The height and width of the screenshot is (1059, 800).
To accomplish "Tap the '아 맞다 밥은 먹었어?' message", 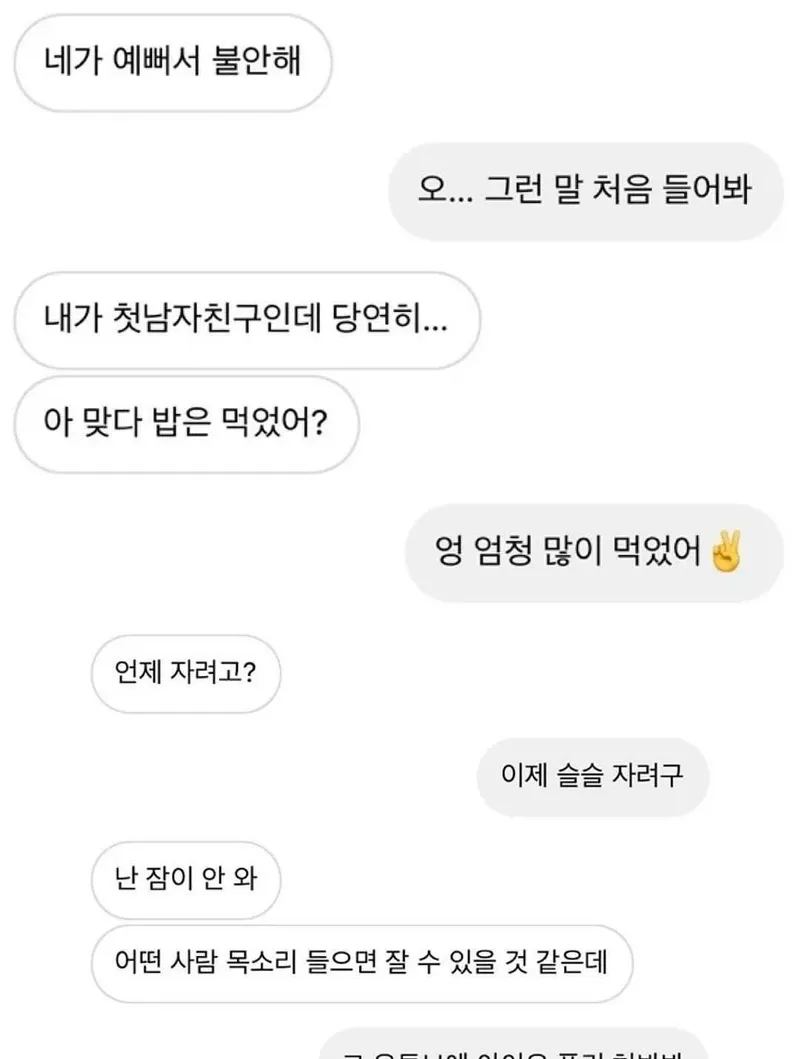I will (x=186, y=424).
